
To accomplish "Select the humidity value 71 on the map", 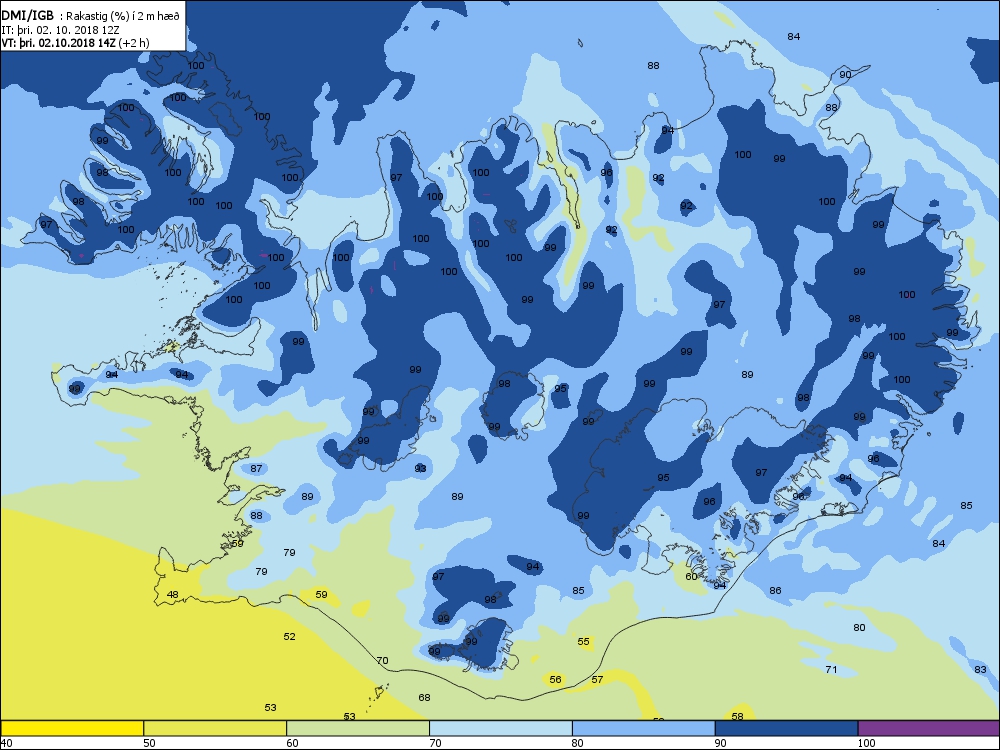I will tap(831, 670).
